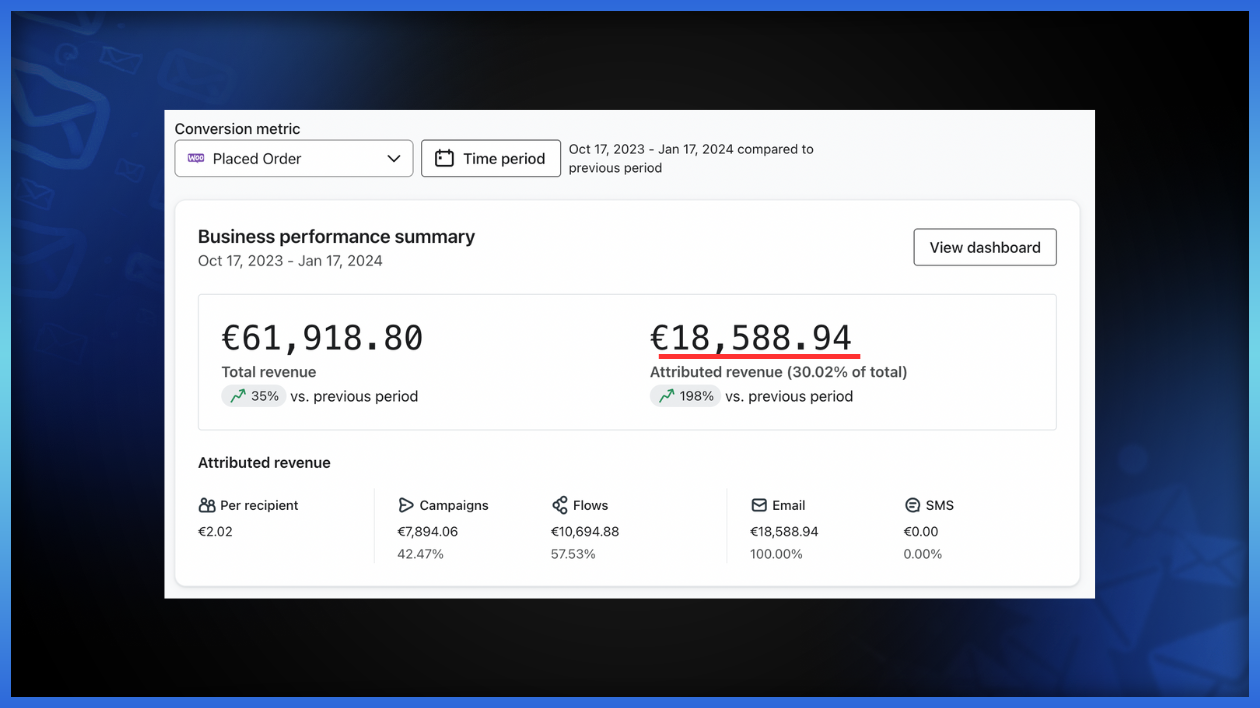Open the Placed Order conversion metric dropdown
Screen dimensions: 1260x708
pos(294,158)
